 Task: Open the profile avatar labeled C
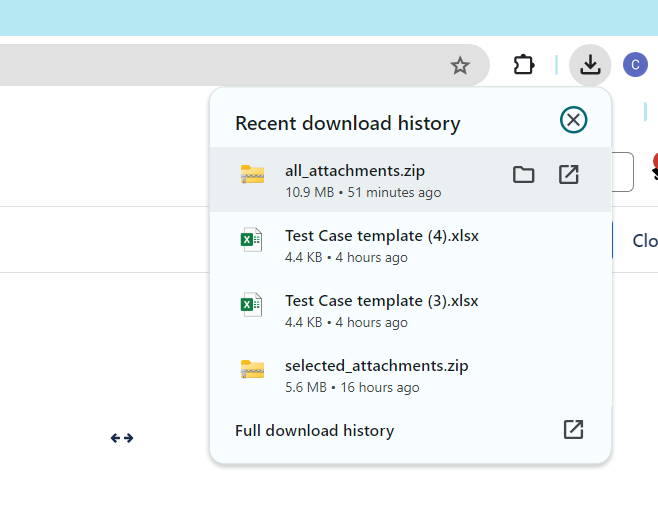pyautogui.click(x=635, y=66)
